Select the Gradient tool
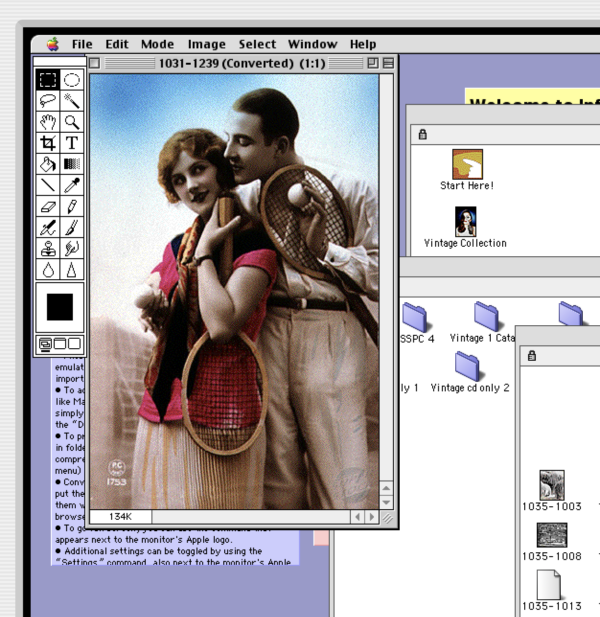600x617 pixels. coord(72,164)
